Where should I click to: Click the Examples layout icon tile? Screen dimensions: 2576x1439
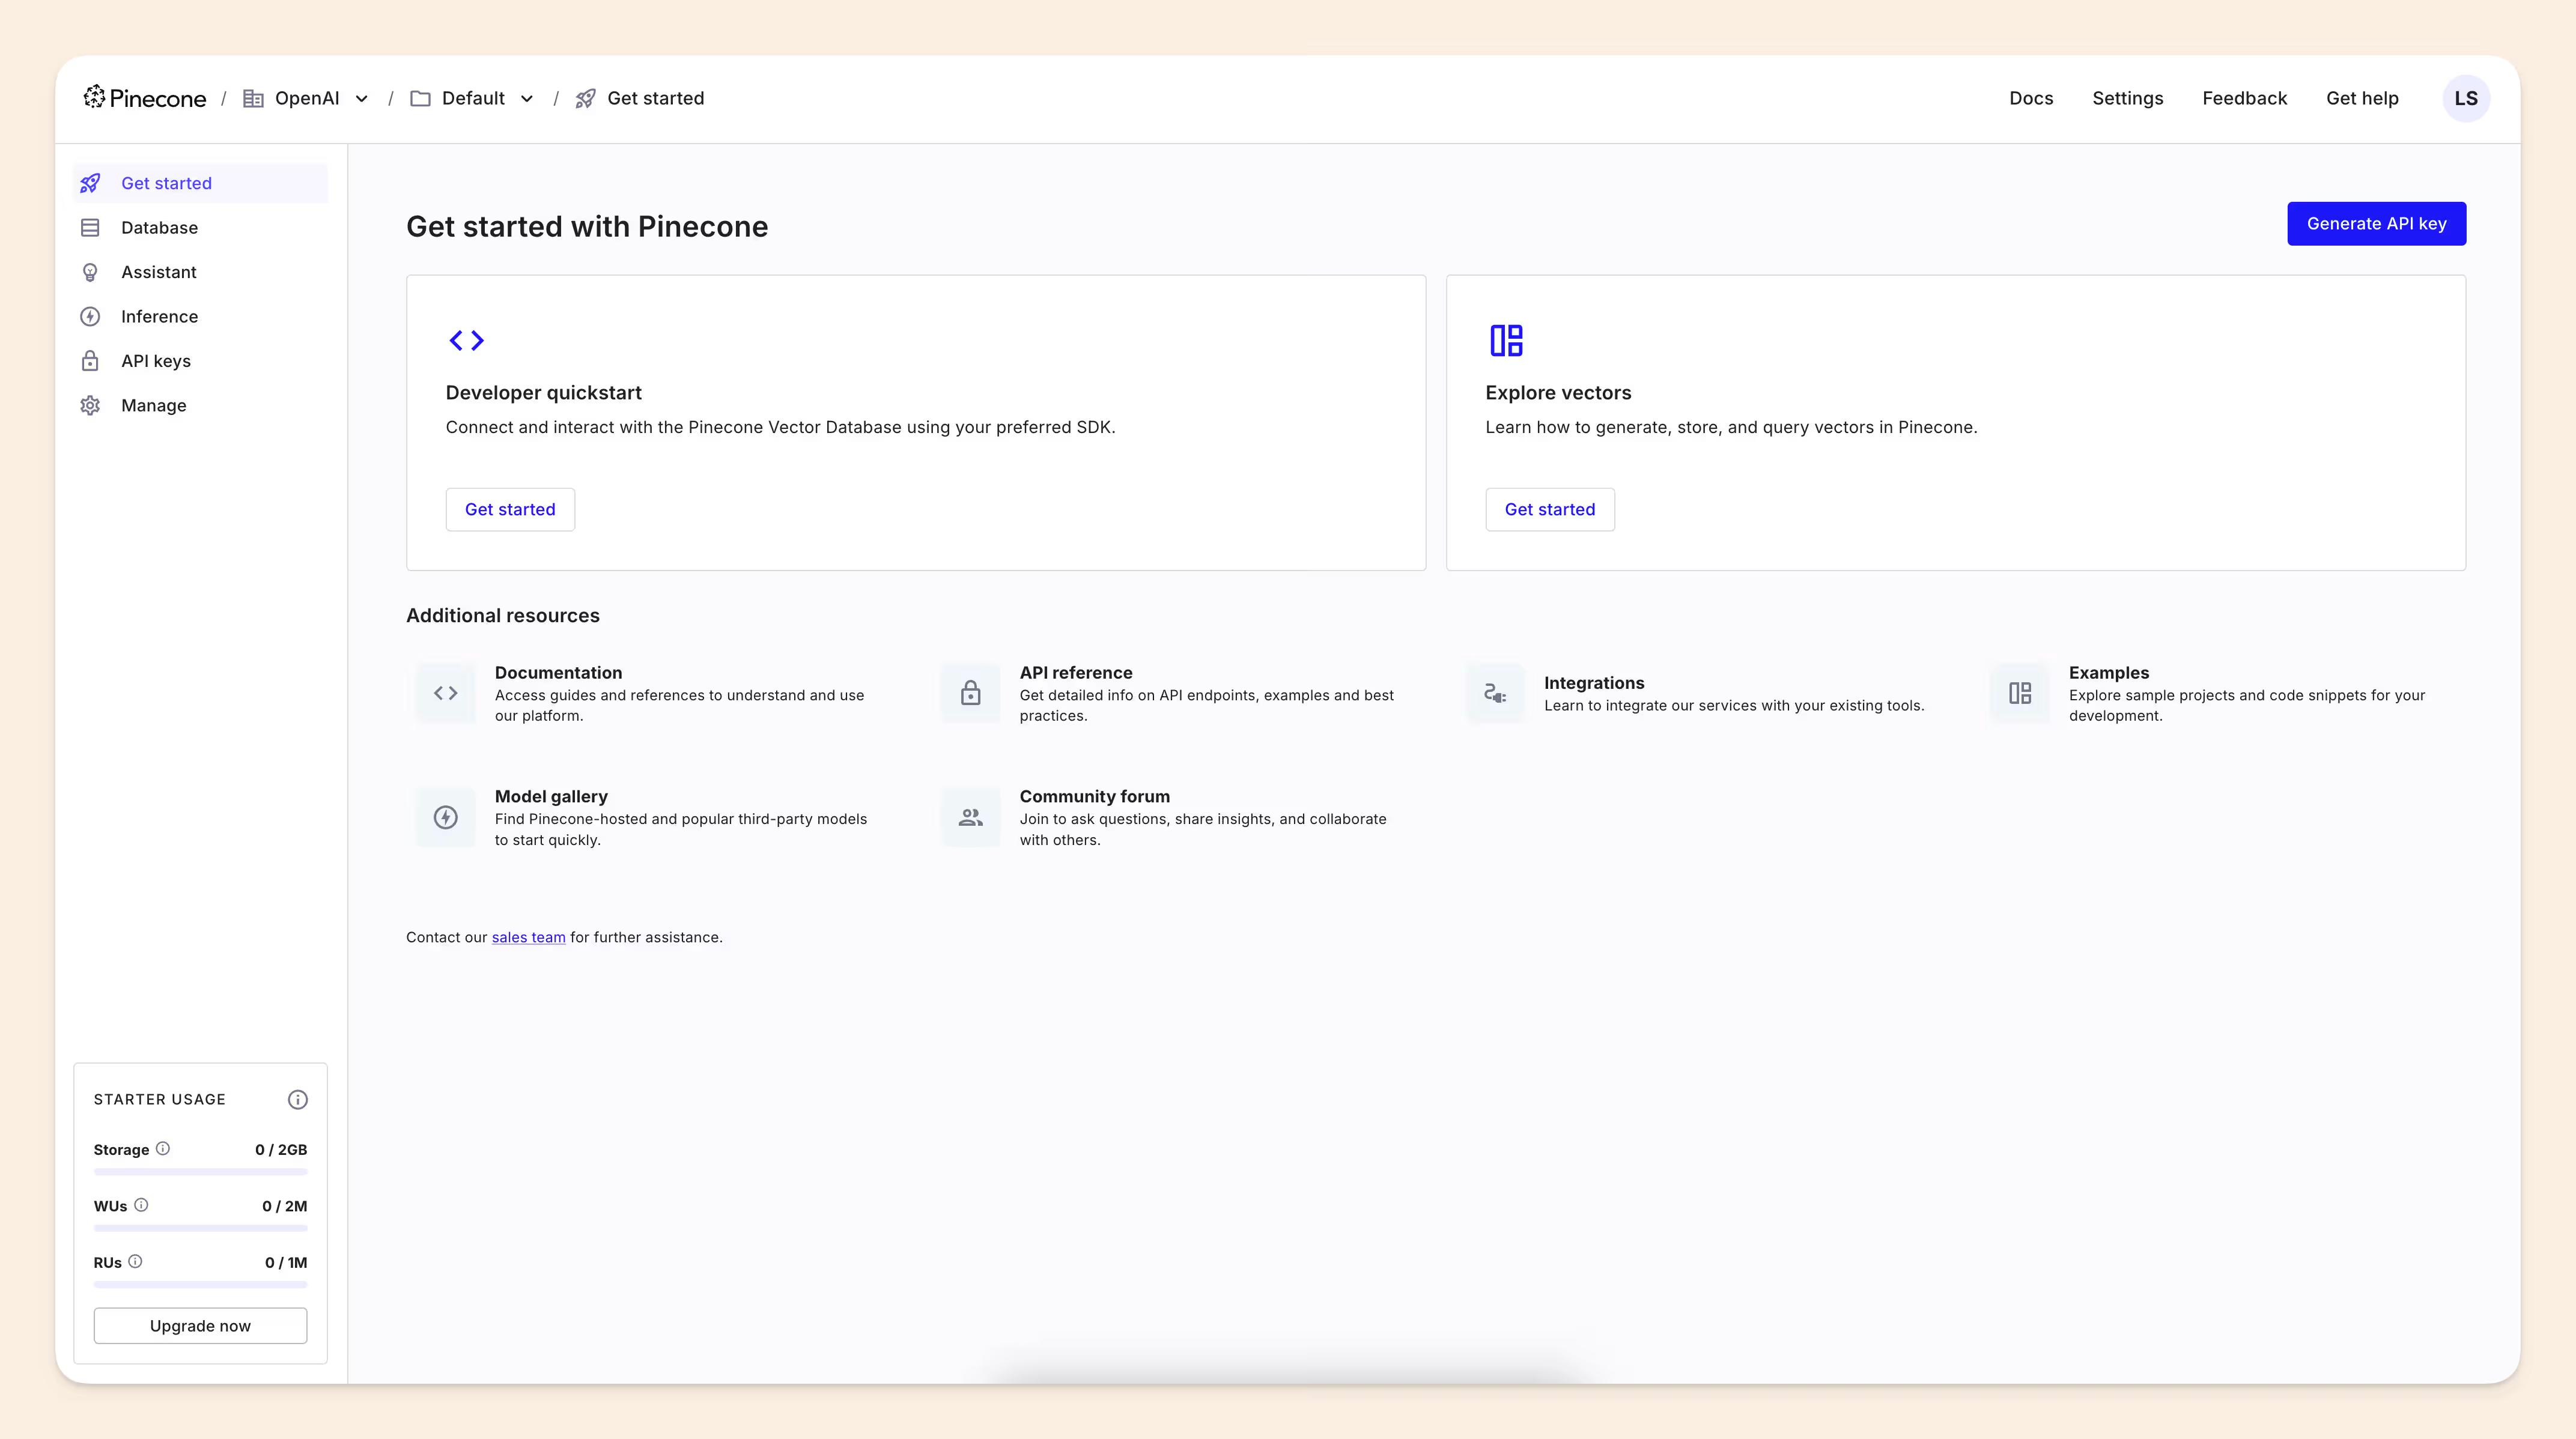[x=2020, y=693]
